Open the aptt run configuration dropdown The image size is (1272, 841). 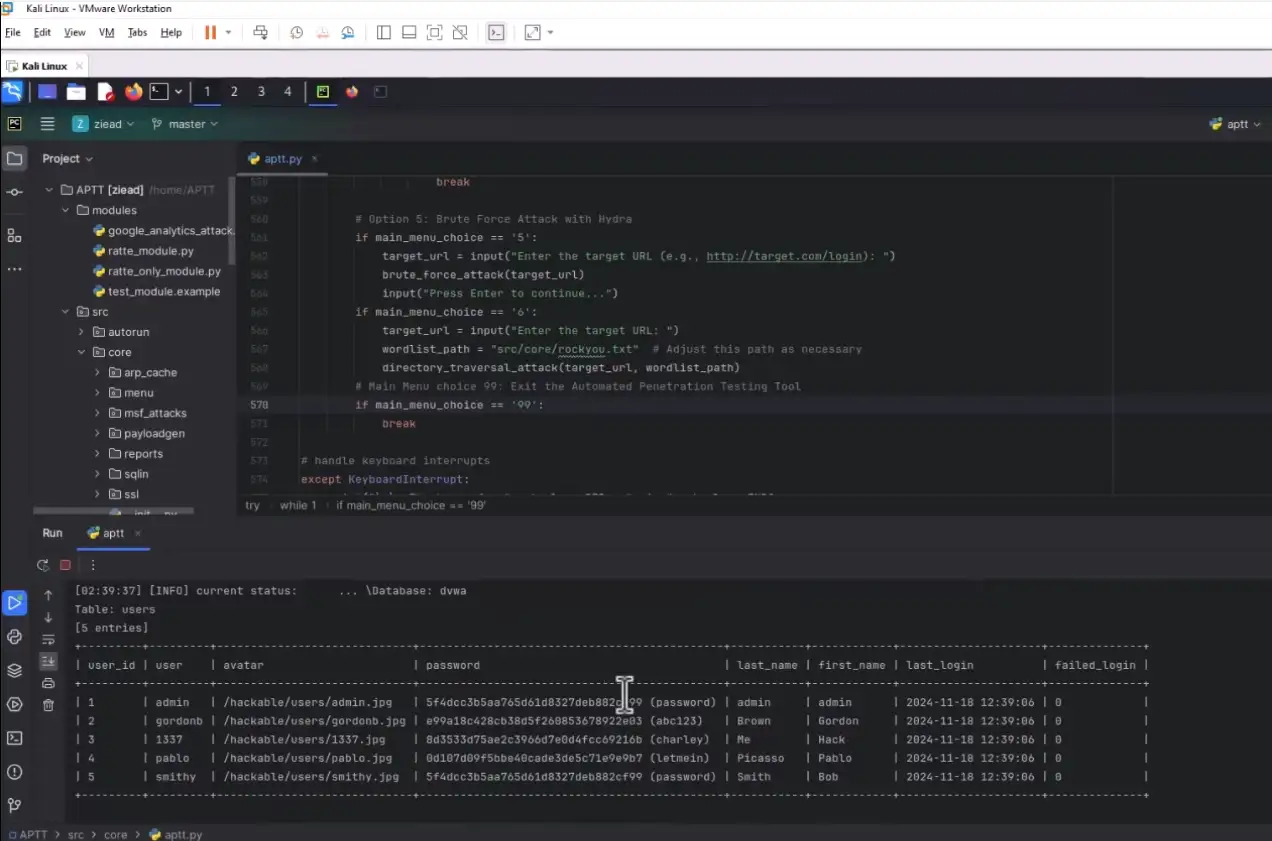coord(1237,123)
